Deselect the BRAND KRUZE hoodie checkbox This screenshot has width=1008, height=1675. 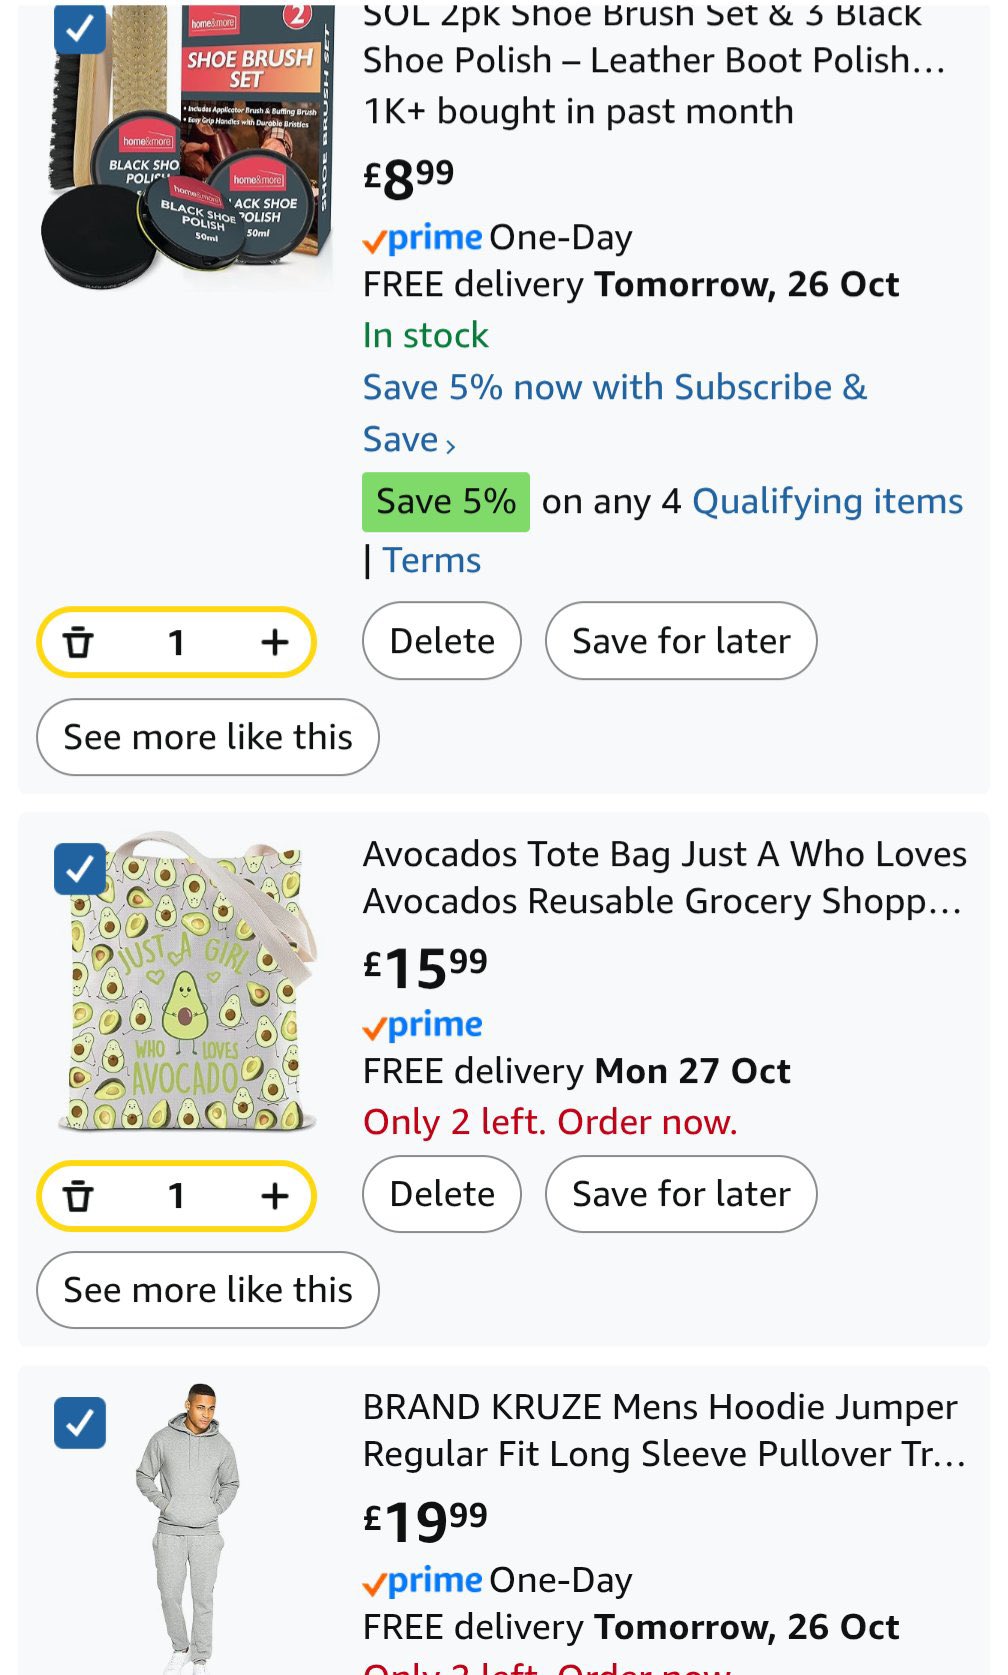[80, 1422]
